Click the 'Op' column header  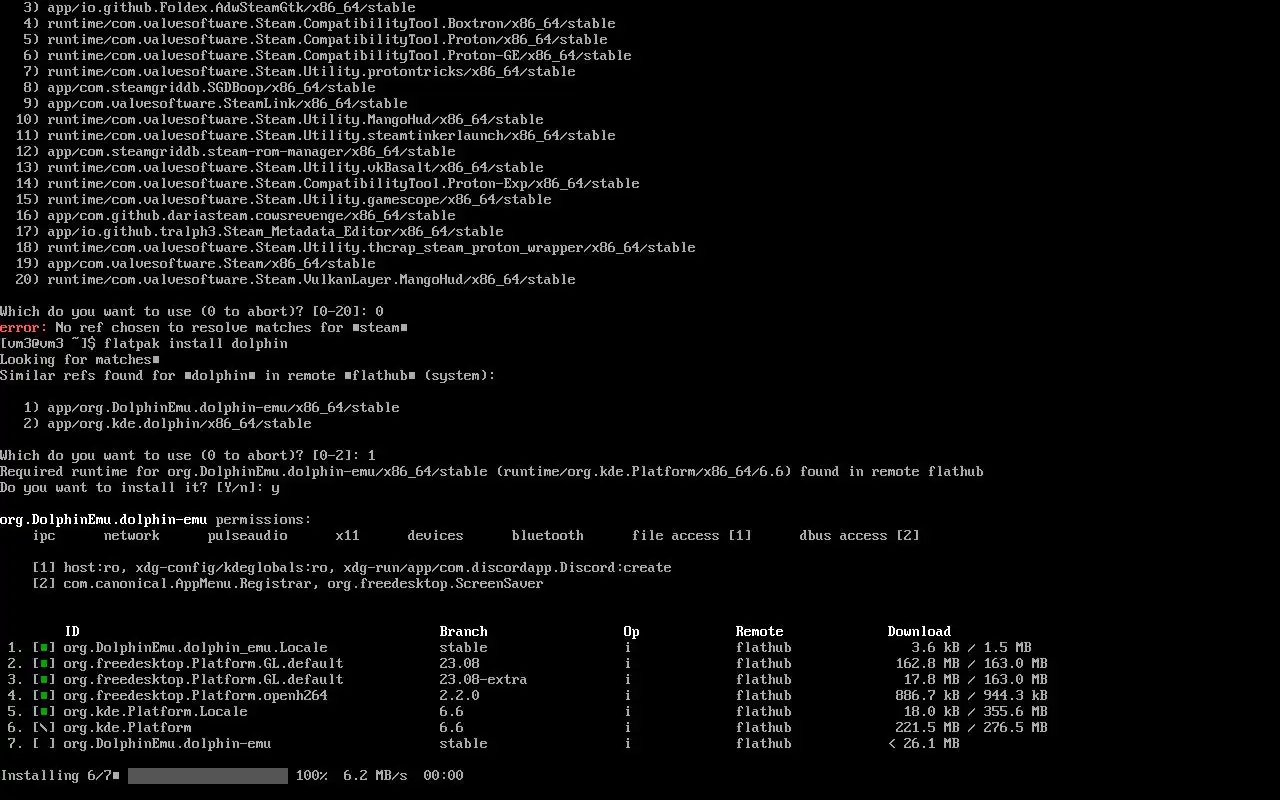(632, 632)
